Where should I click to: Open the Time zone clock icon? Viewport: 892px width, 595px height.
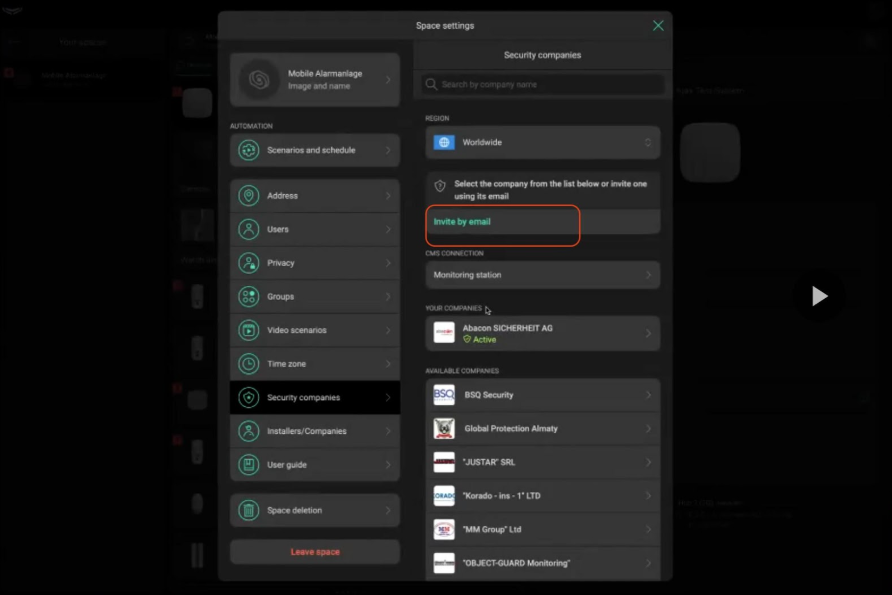(x=248, y=363)
